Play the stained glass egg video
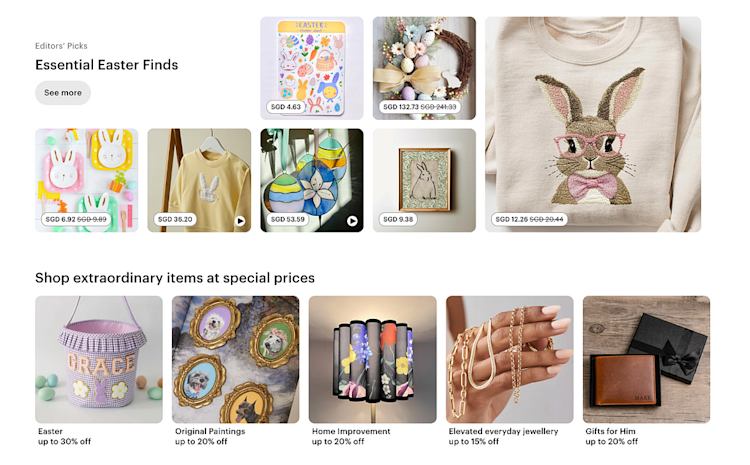Image resolution: width=750 pixels, height=465 pixels. (x=353, y=221)
